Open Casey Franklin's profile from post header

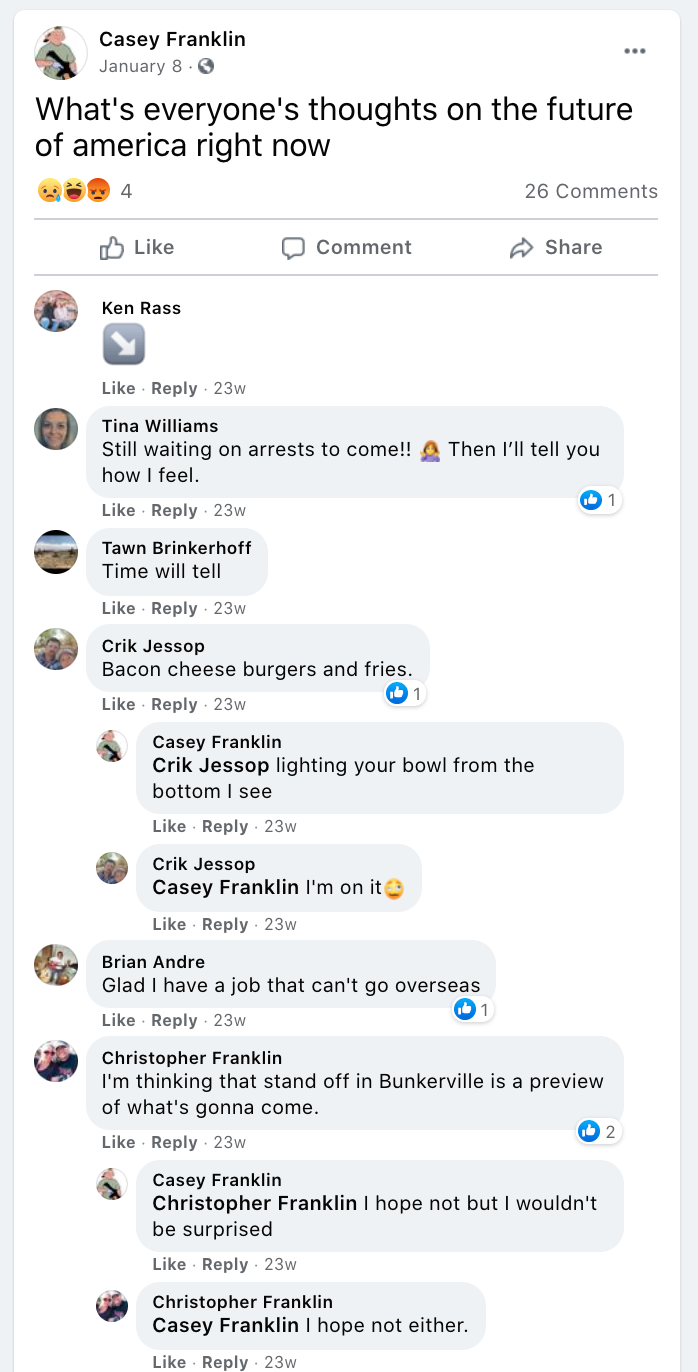172,39
